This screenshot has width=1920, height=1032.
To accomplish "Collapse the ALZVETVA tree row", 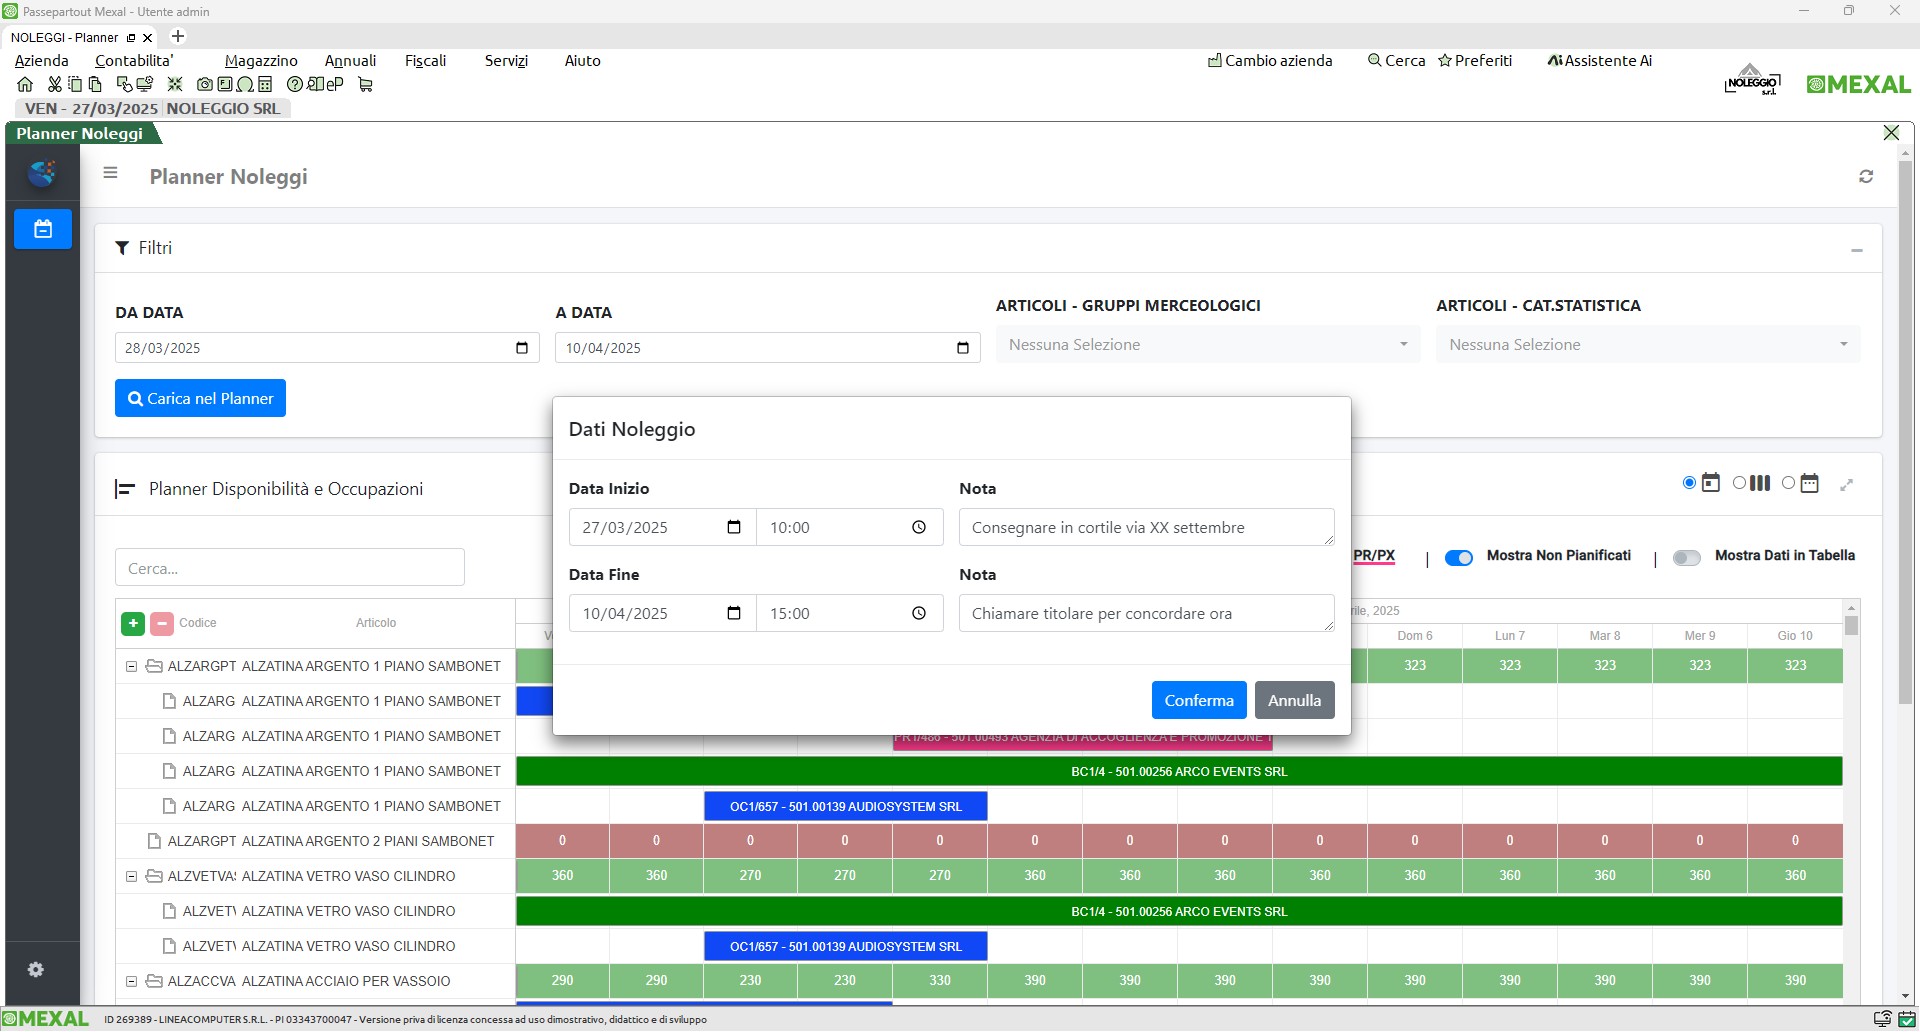I will tap(131, 877).
